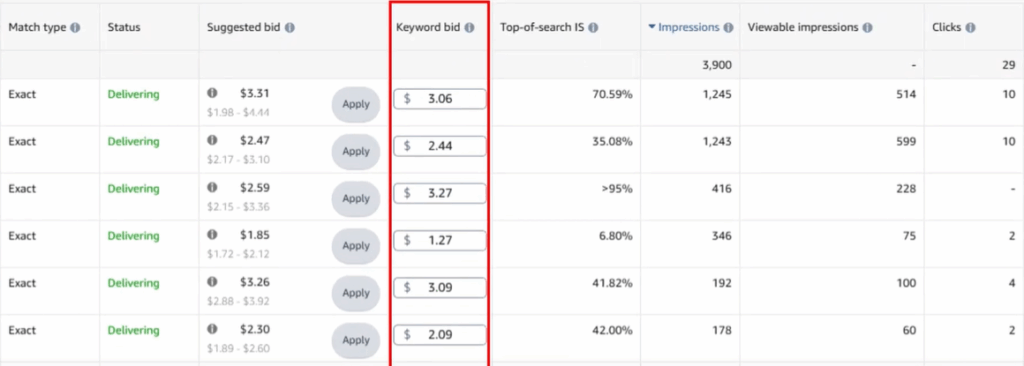The height and width of the screenshot is (366, 1024).
Task: Click the Top-of-search IS column header
Action: [x=542, y=28]
